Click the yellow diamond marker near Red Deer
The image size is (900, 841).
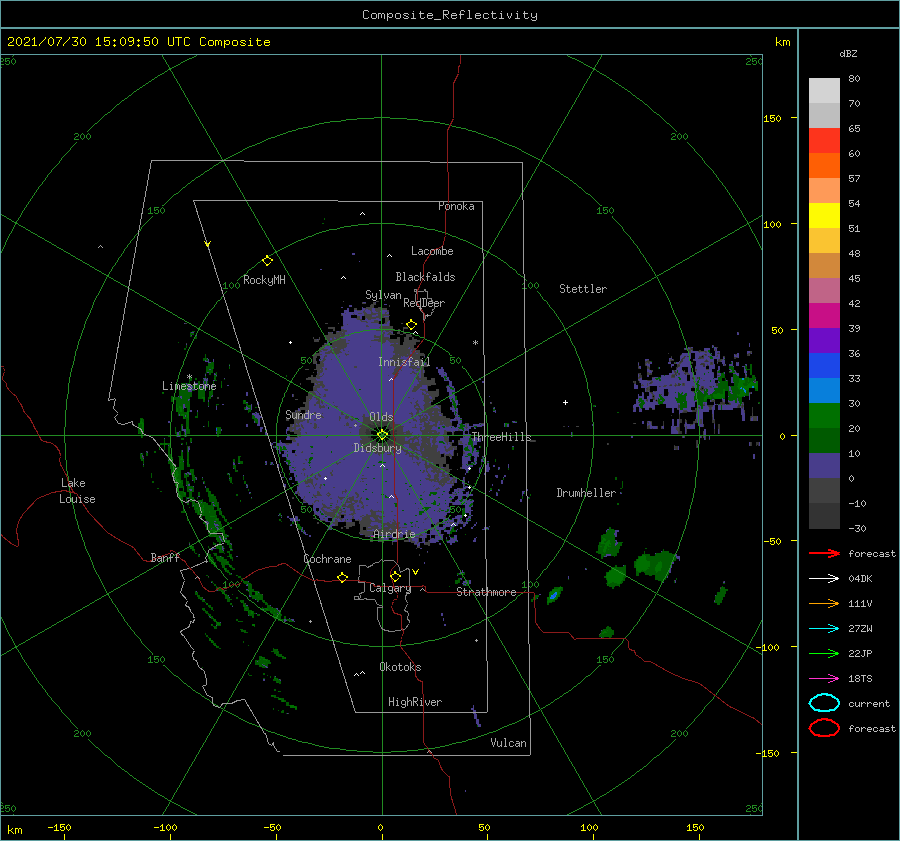click(412, 325)
